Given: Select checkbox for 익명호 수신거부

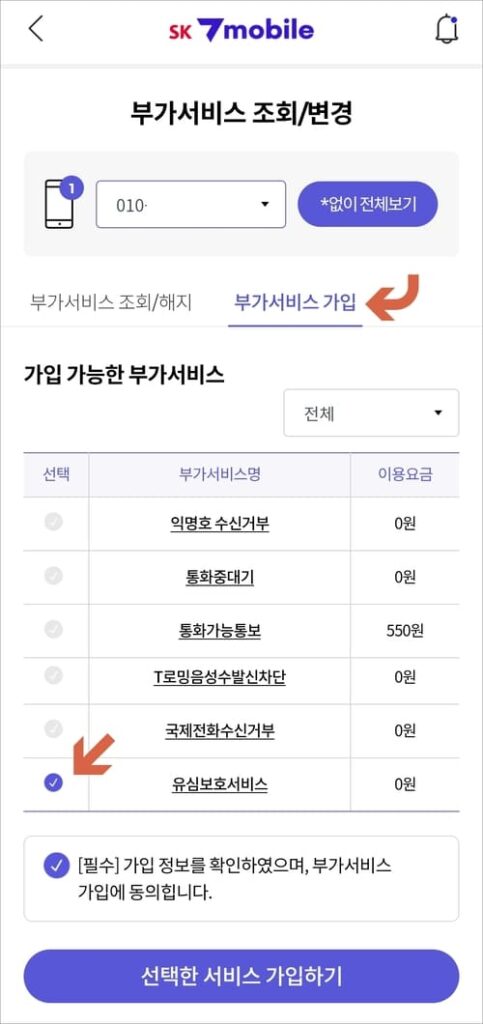Looking at the screenshot, I should [54, 522].
